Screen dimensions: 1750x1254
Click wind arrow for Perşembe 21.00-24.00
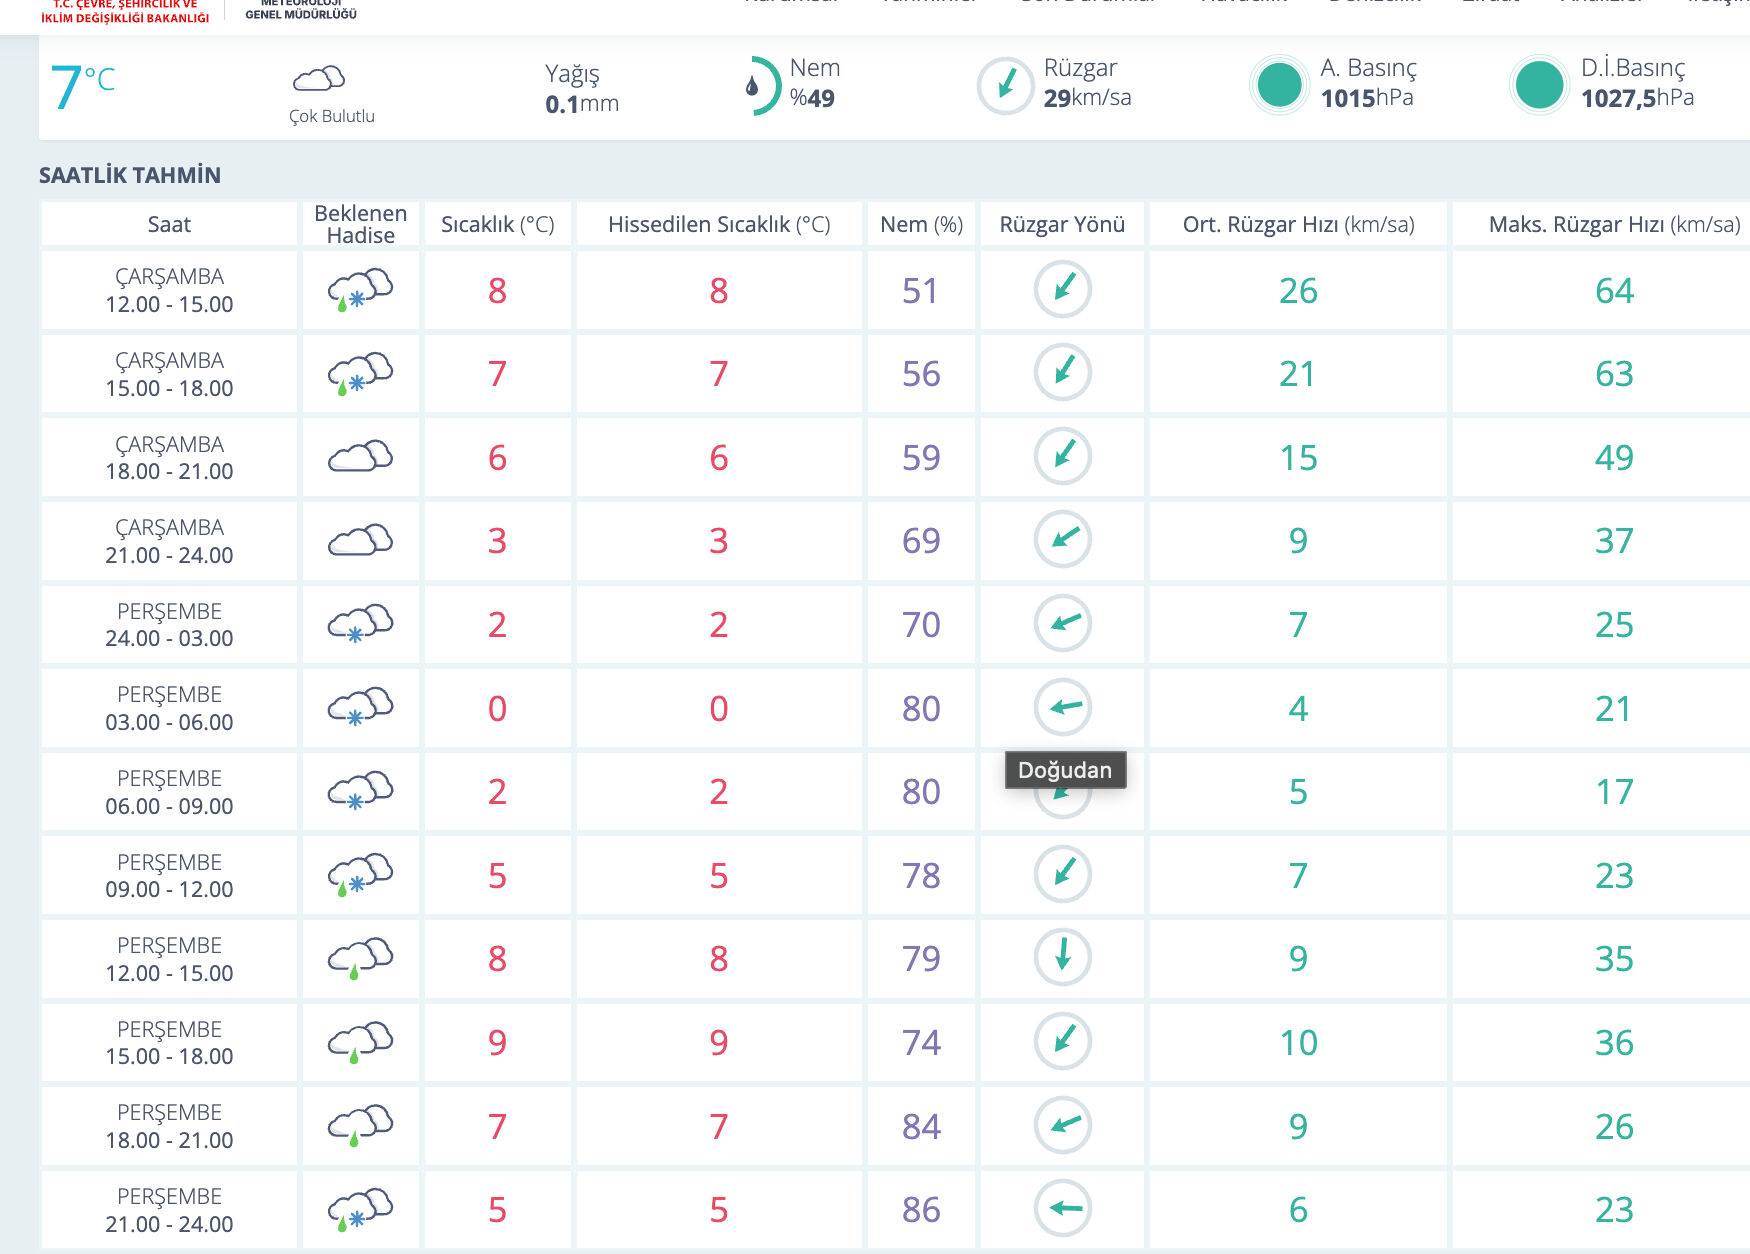click(1062, 1208)
